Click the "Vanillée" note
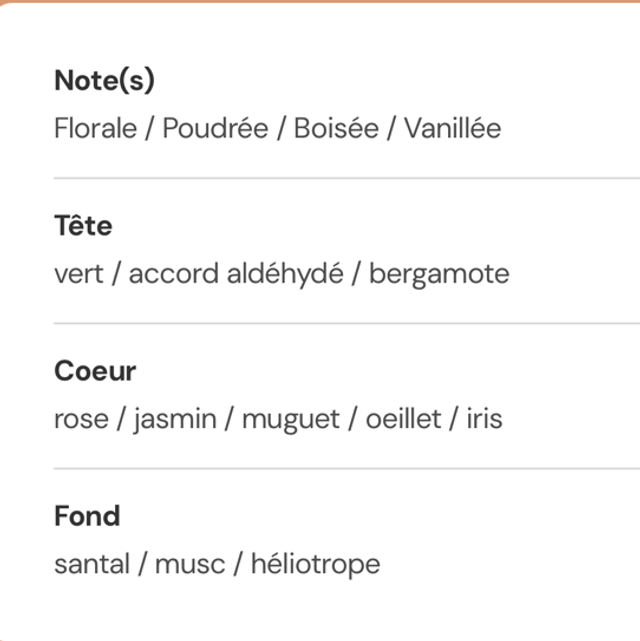Image resolution: width=640 pixels, height=641 pixels. coord(452,129)
